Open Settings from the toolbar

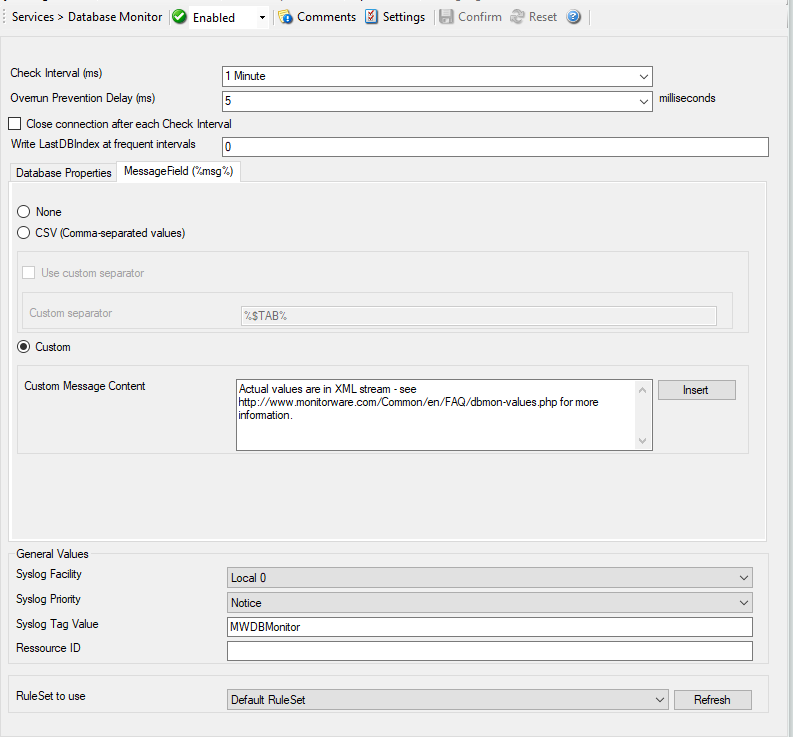(x=371, y=17)
